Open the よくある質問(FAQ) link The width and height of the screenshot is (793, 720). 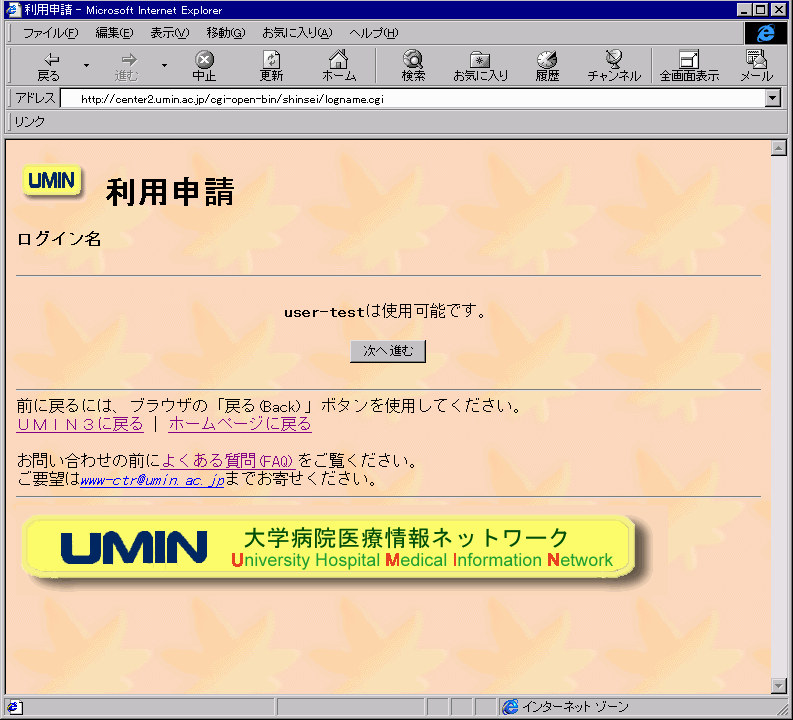coord(227,461)
